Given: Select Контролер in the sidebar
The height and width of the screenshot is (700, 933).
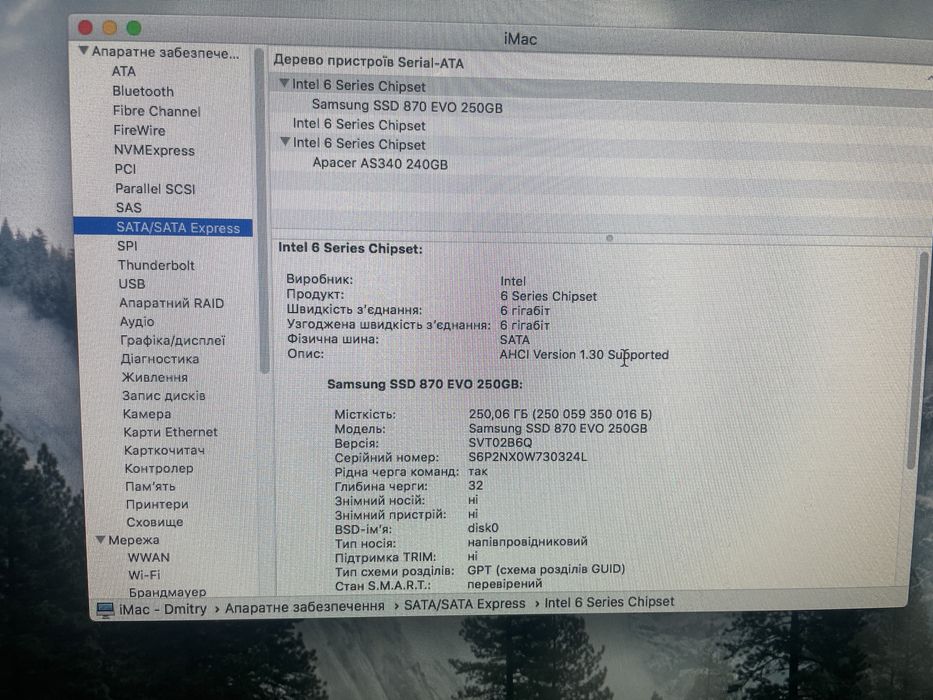Looking at the screenshot, I should [x=159, y=468].
